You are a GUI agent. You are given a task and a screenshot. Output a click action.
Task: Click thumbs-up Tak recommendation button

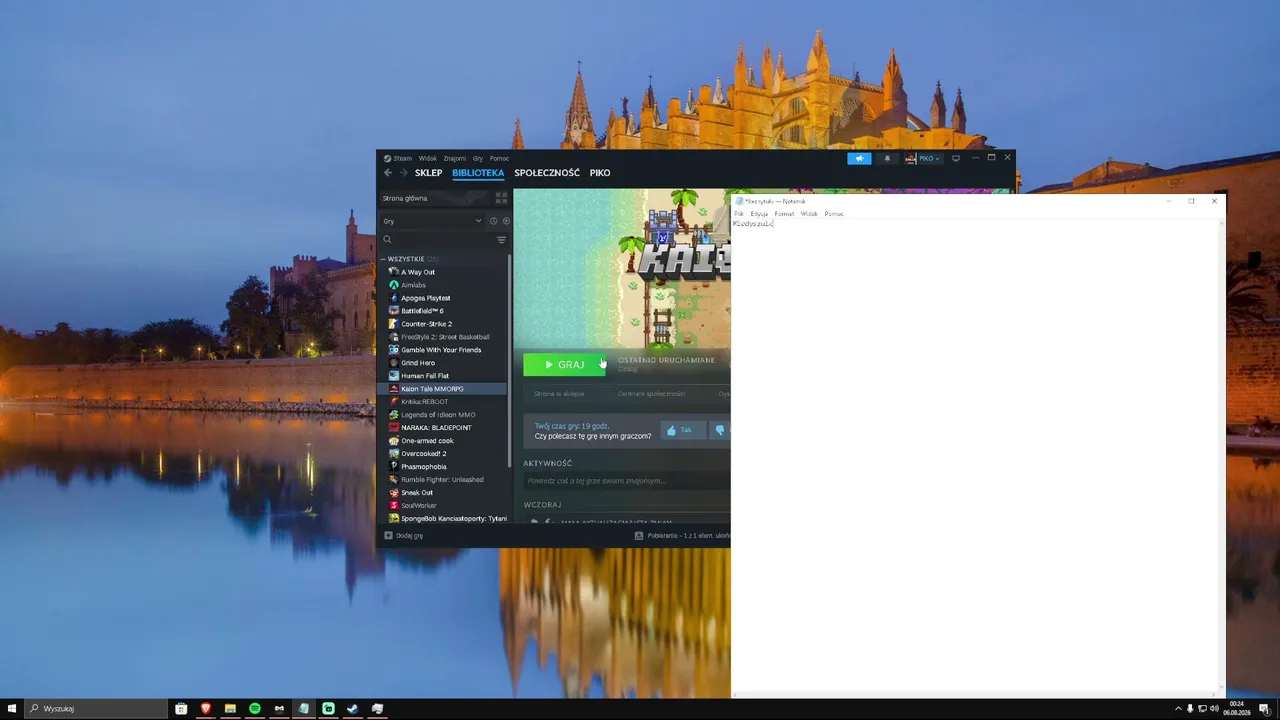click(684, 430)
